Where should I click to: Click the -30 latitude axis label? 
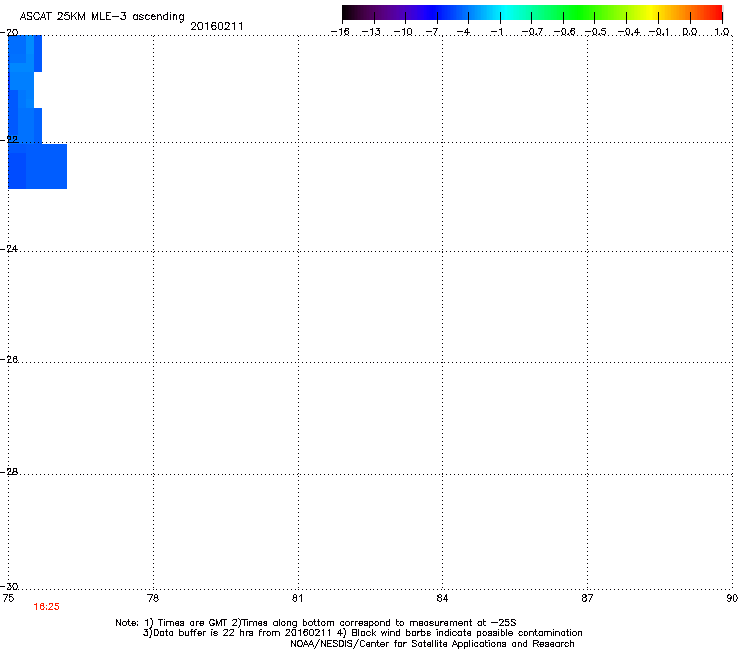coord(10,586)
